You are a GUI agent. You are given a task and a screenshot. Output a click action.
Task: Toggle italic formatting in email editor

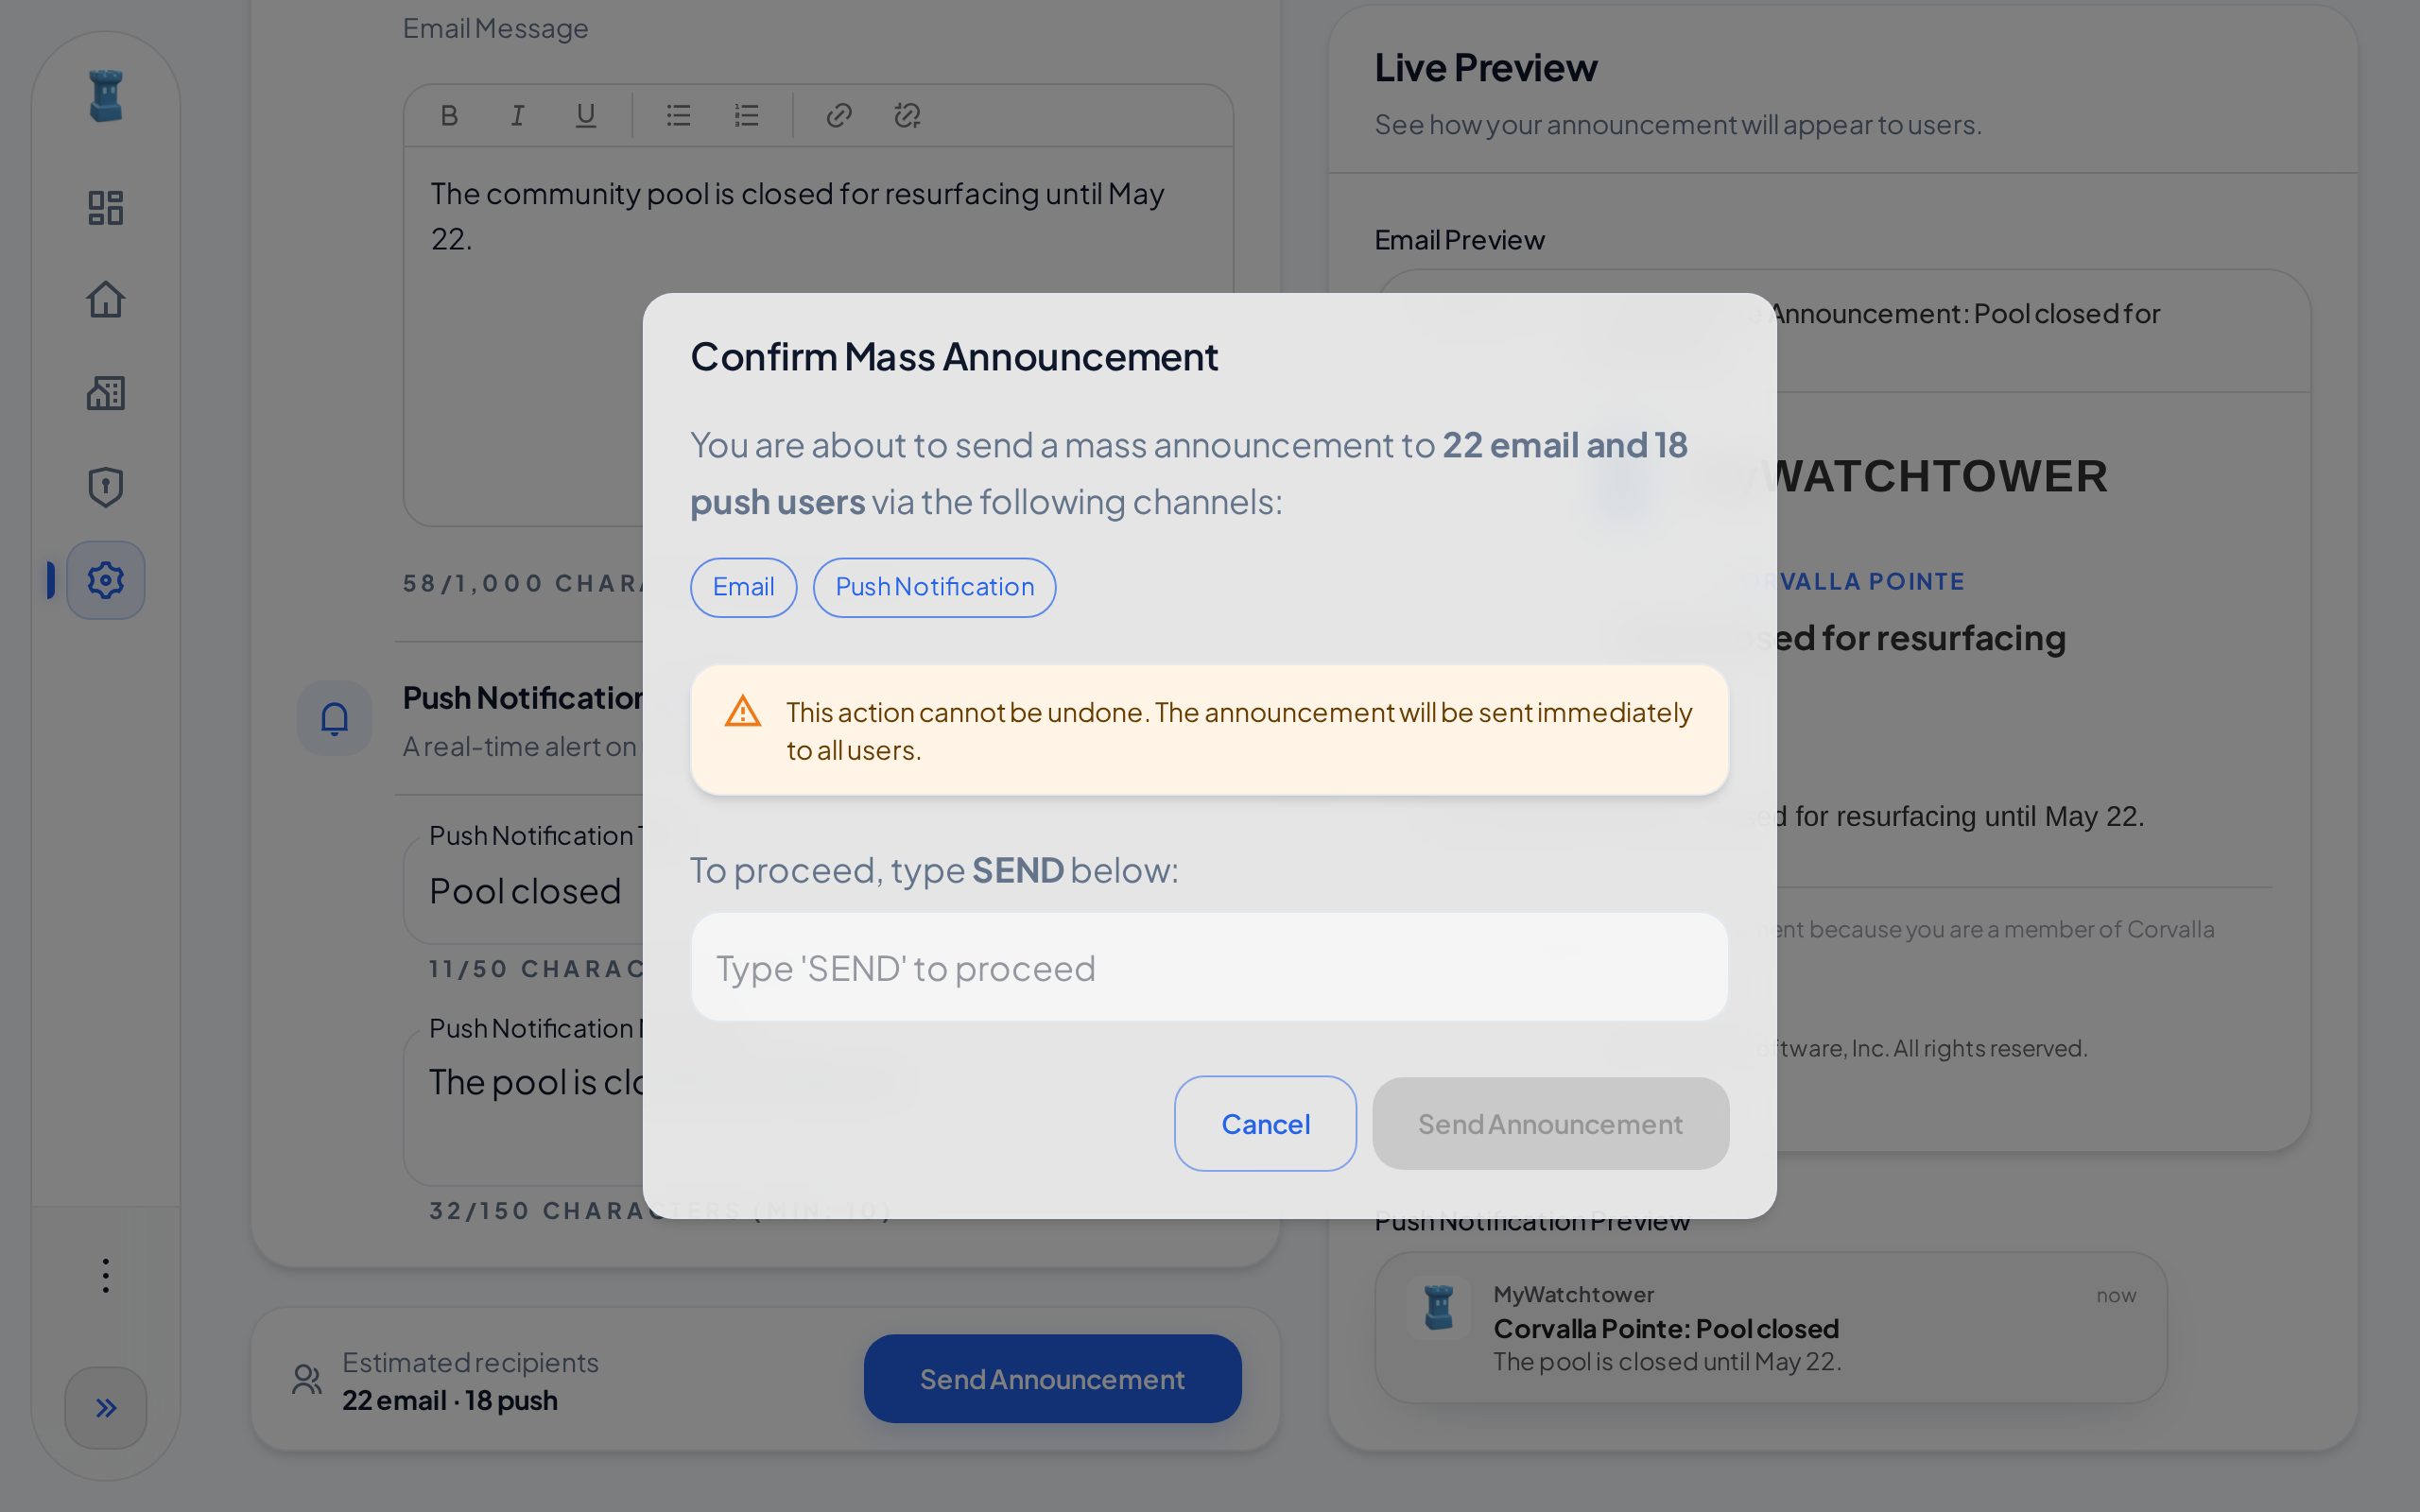click(x=517, y=116)
